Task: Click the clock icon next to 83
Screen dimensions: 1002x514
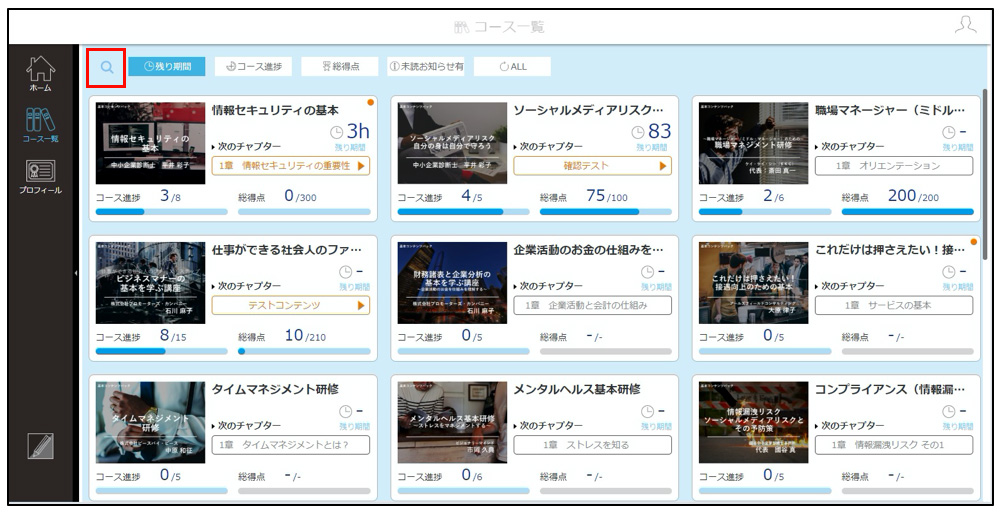Action: point(638,132)
